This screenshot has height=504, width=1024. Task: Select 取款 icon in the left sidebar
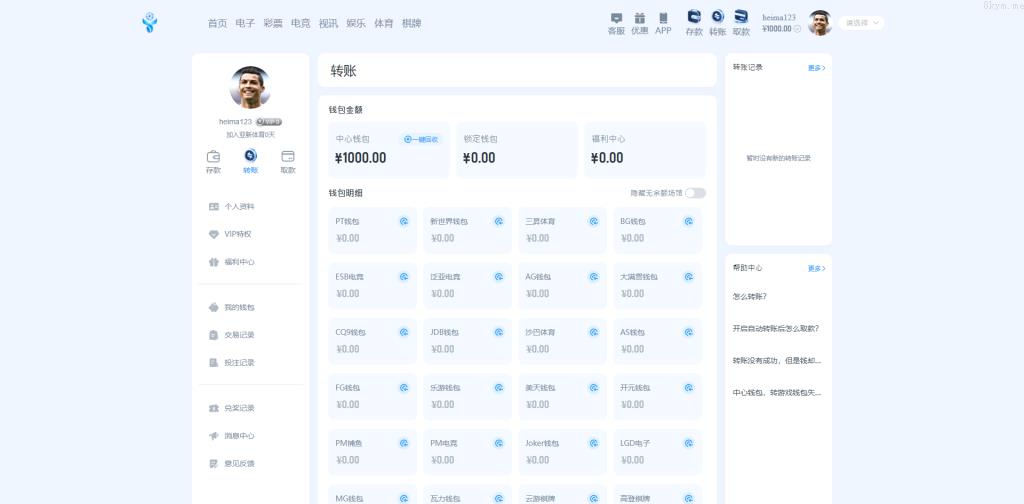(288, 157)
